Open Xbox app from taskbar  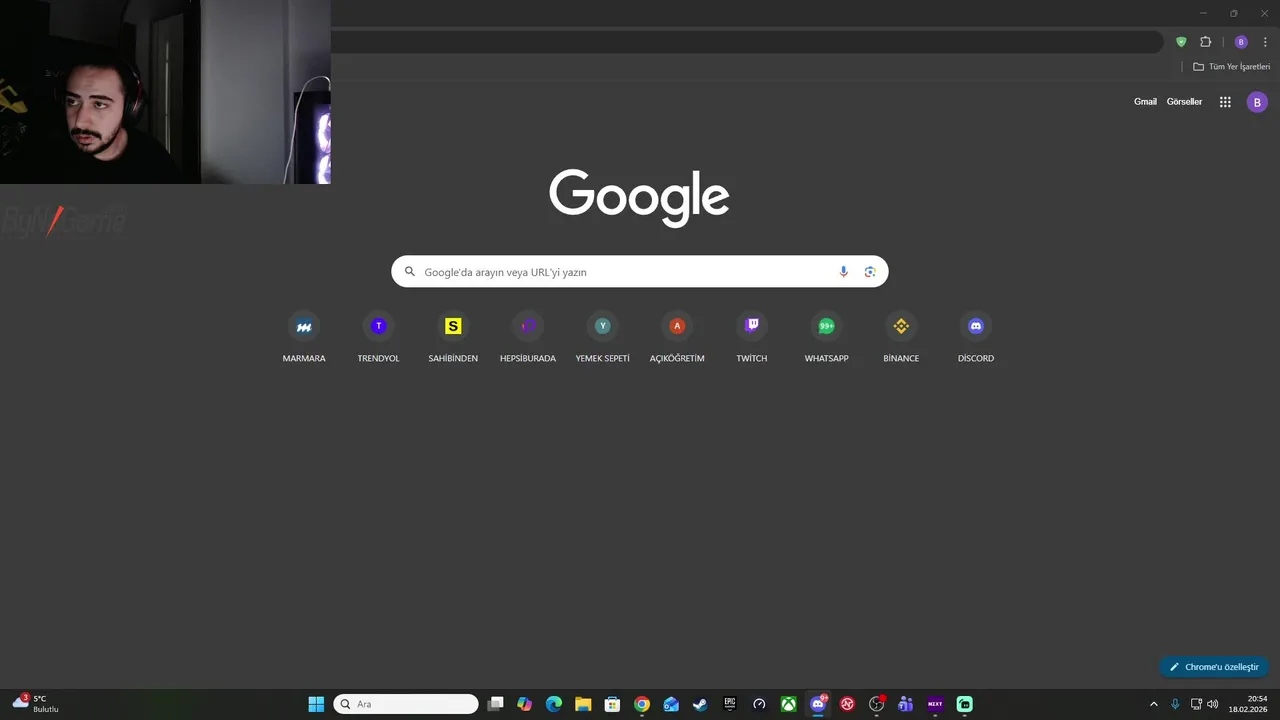(788, 704)
